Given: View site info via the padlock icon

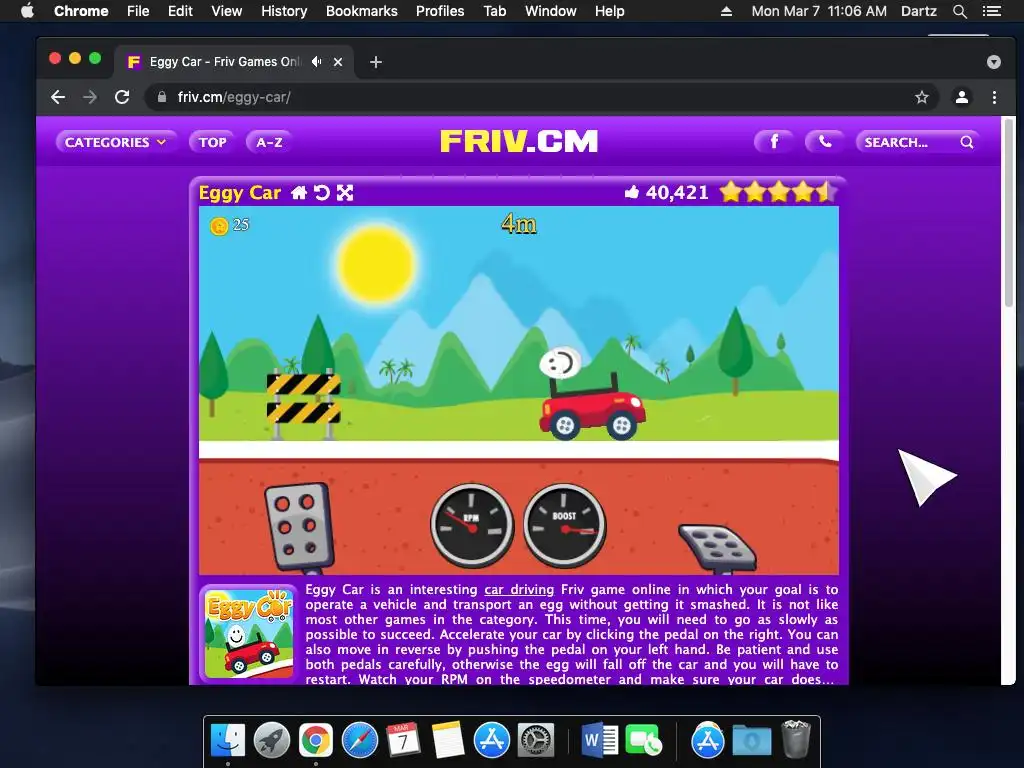Looking at the screenshot, I should pos(162,97).
